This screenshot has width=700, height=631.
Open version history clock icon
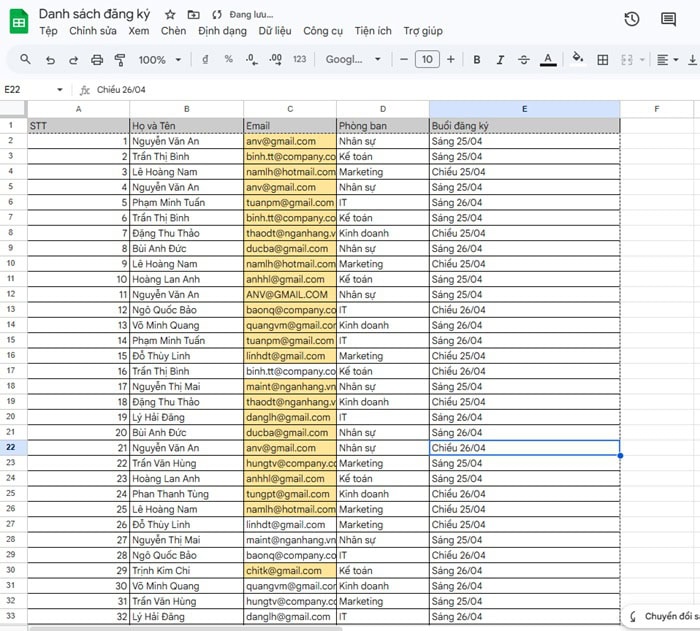pyautogui.click(x=631, y=19)
